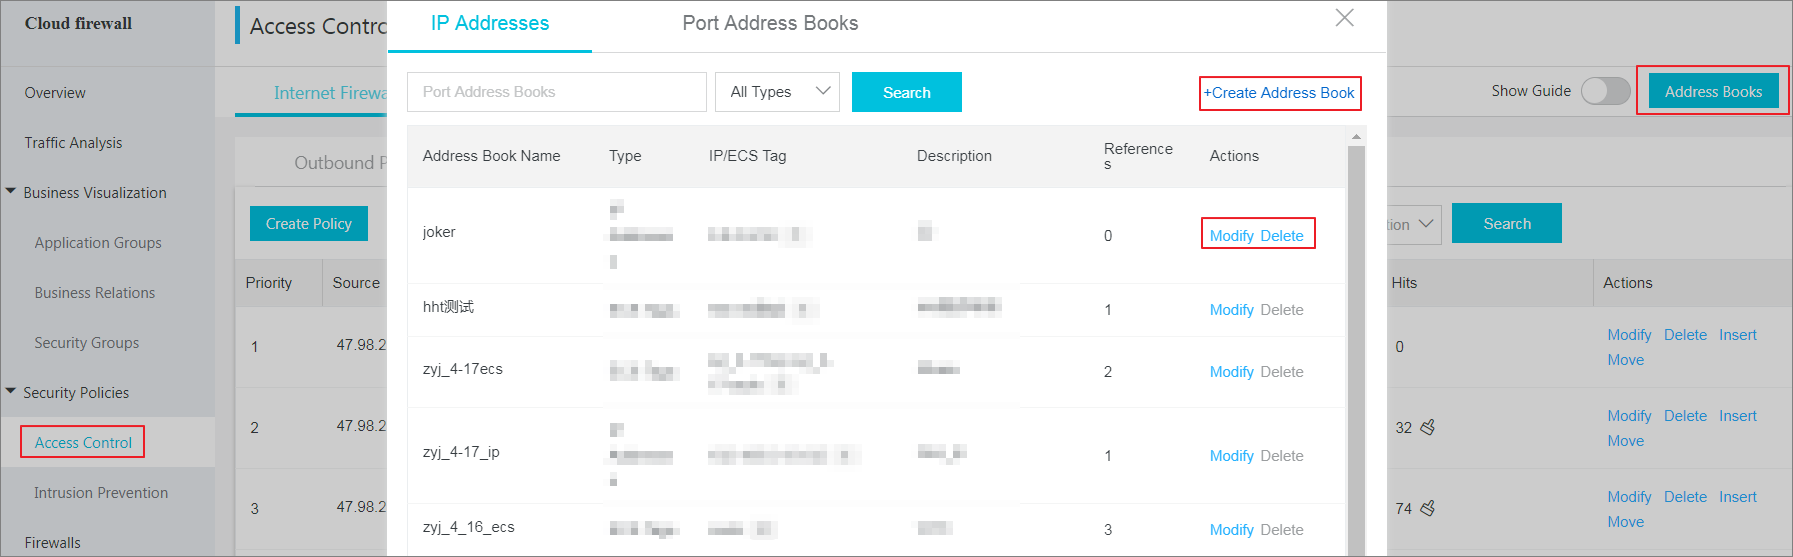The width and height of the screenshot is (1793, 557).
Task: Switch to the IP Addresses tab
Action: [489, 23]
